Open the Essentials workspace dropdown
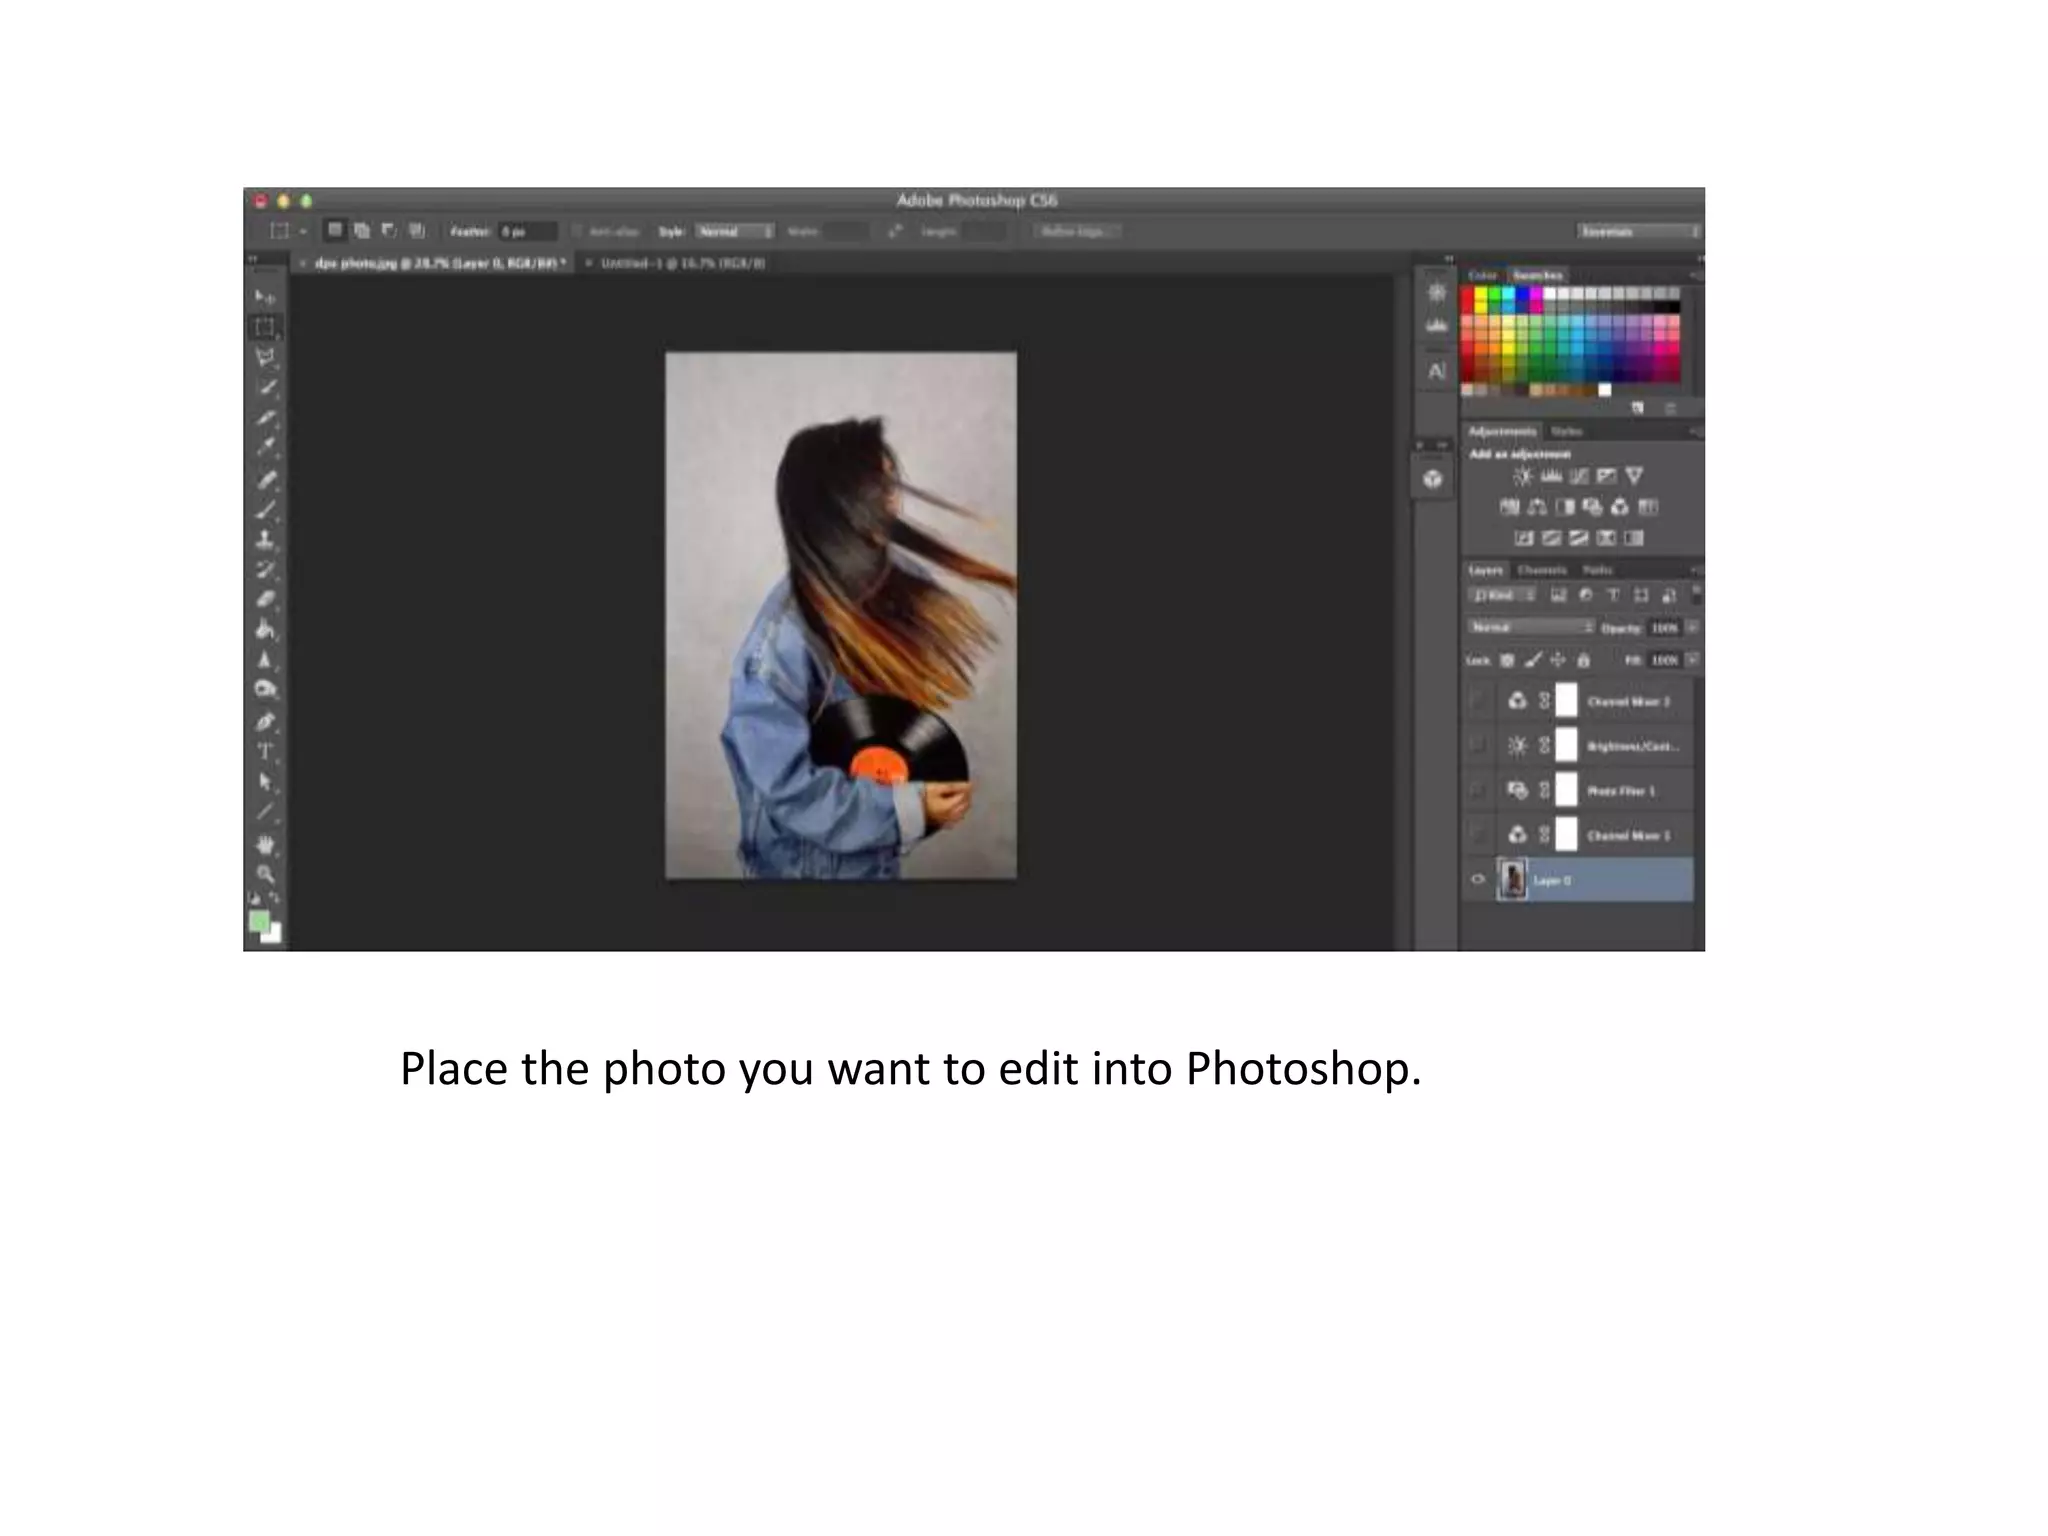The width and height of the screenshot is (2048, 1536). (x=1638, y=232)
